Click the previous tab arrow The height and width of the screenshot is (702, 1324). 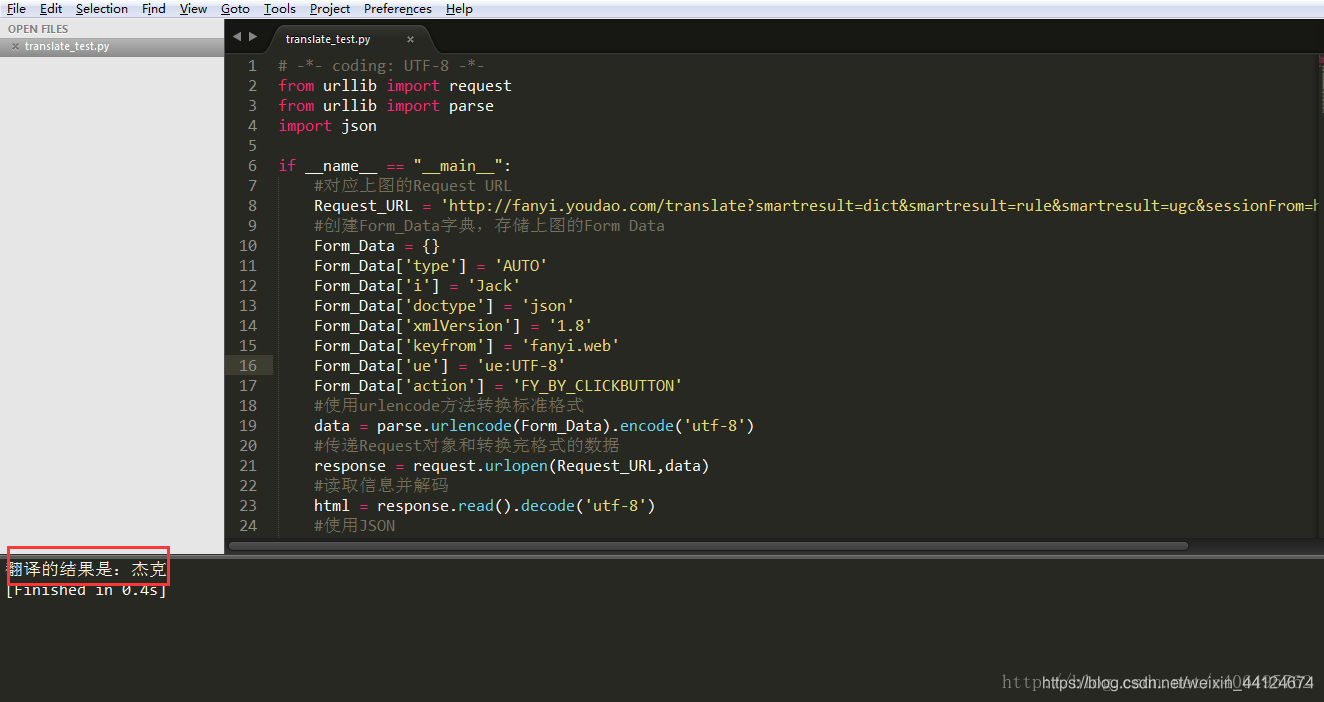pos(237,37)
